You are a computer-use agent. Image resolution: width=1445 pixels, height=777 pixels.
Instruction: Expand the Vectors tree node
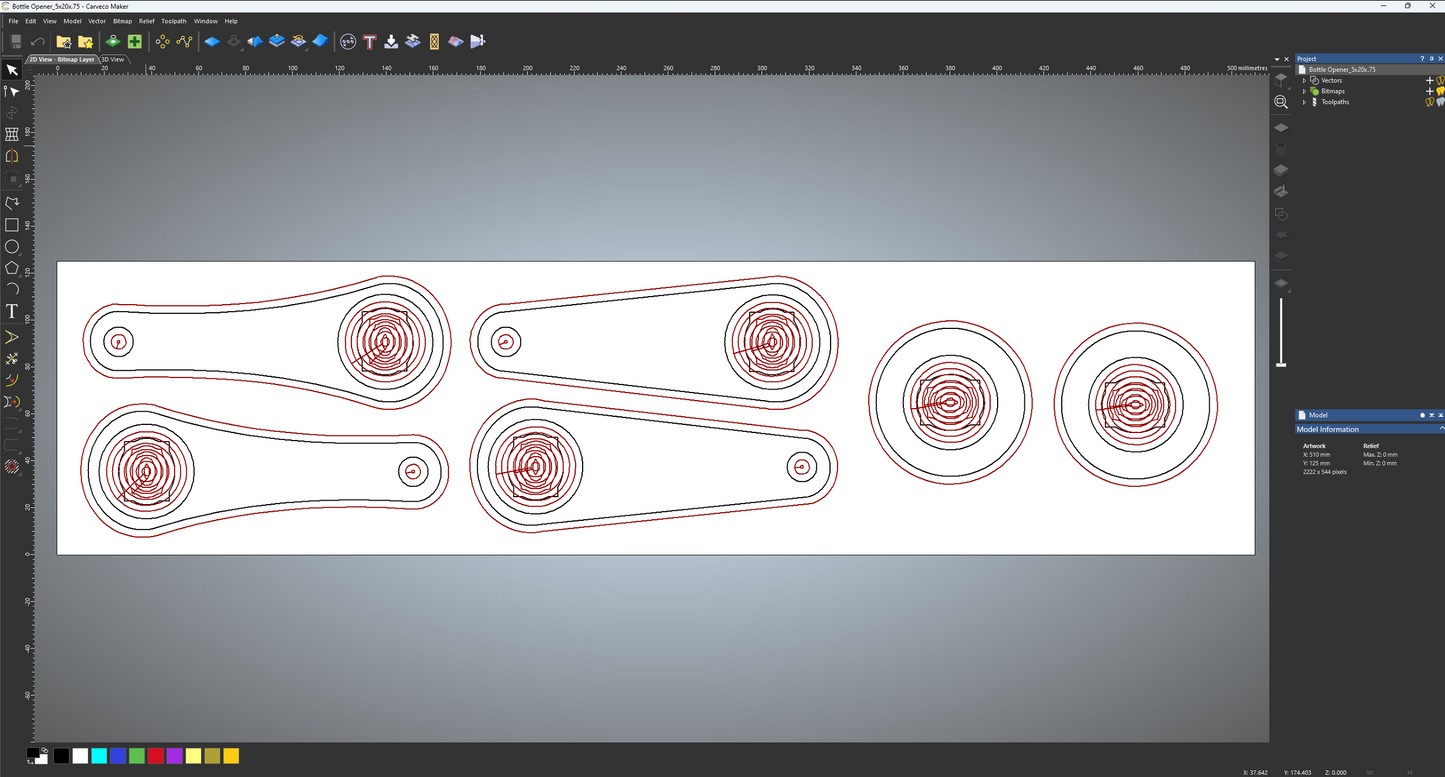point(1304,80)
